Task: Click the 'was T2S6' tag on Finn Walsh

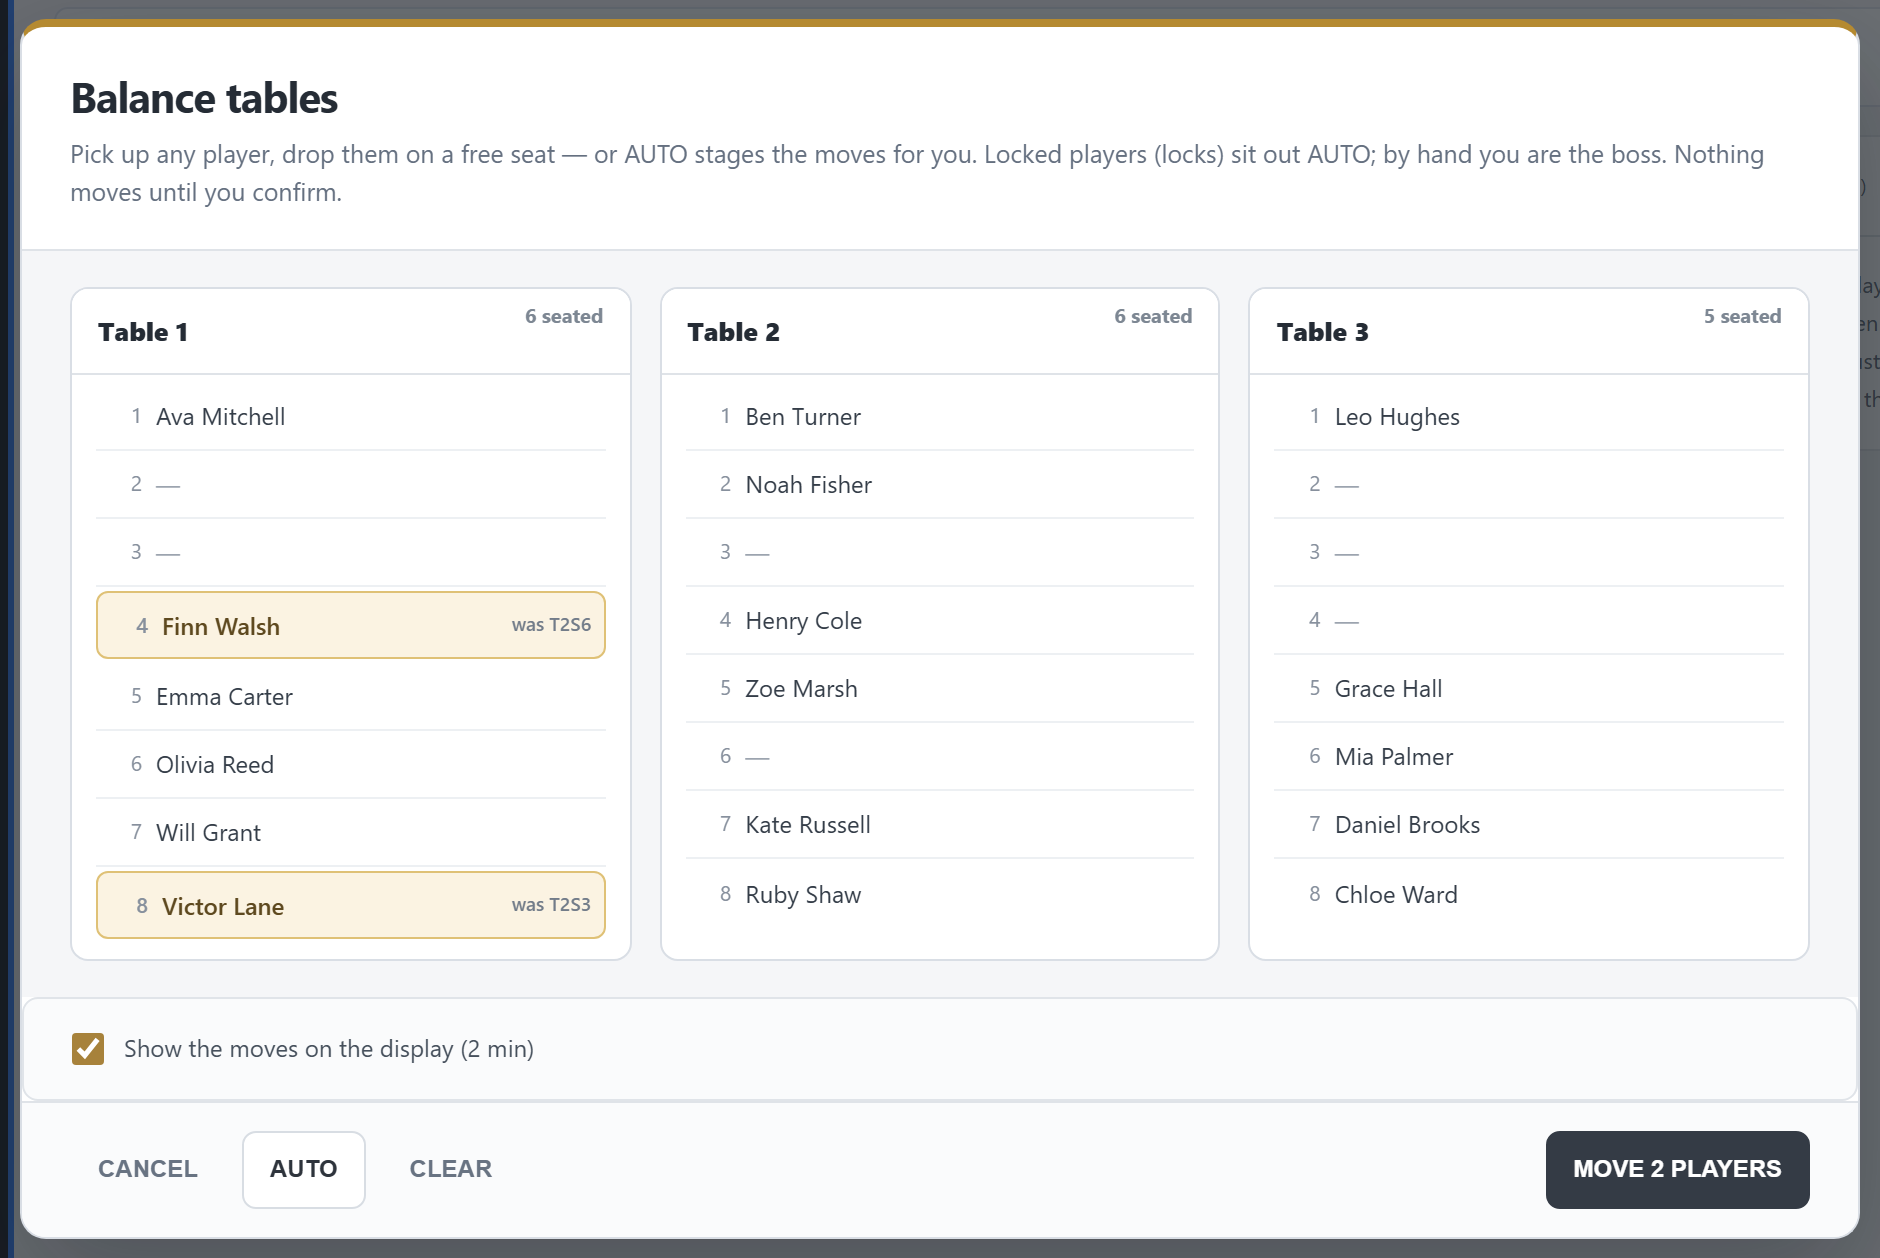Action: pyautogui.click(x=551, y=625)
